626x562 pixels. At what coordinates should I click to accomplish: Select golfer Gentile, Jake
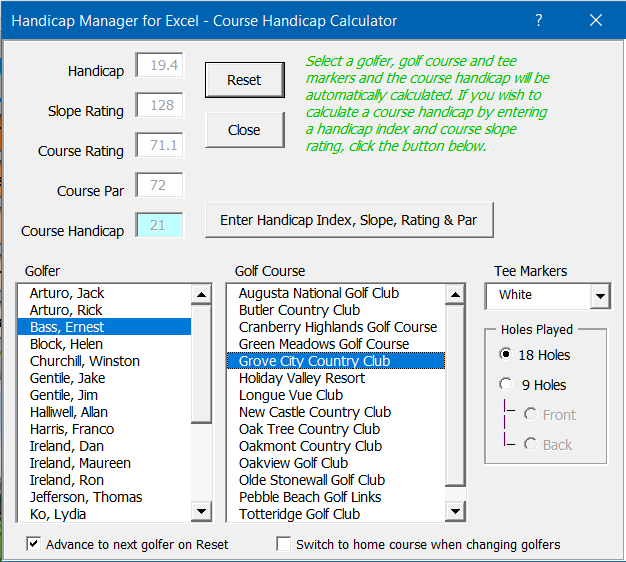[x=105, y=378]
